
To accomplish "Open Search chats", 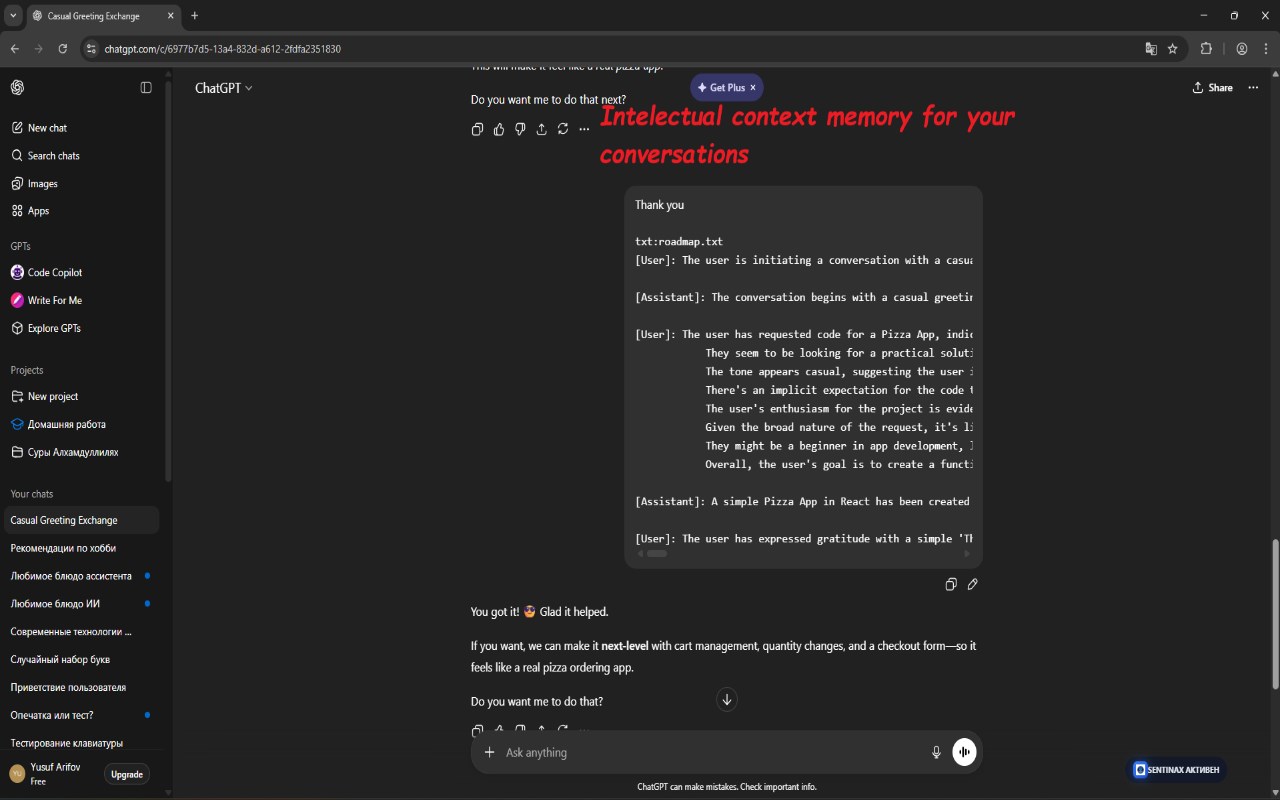I will [82, 156].
